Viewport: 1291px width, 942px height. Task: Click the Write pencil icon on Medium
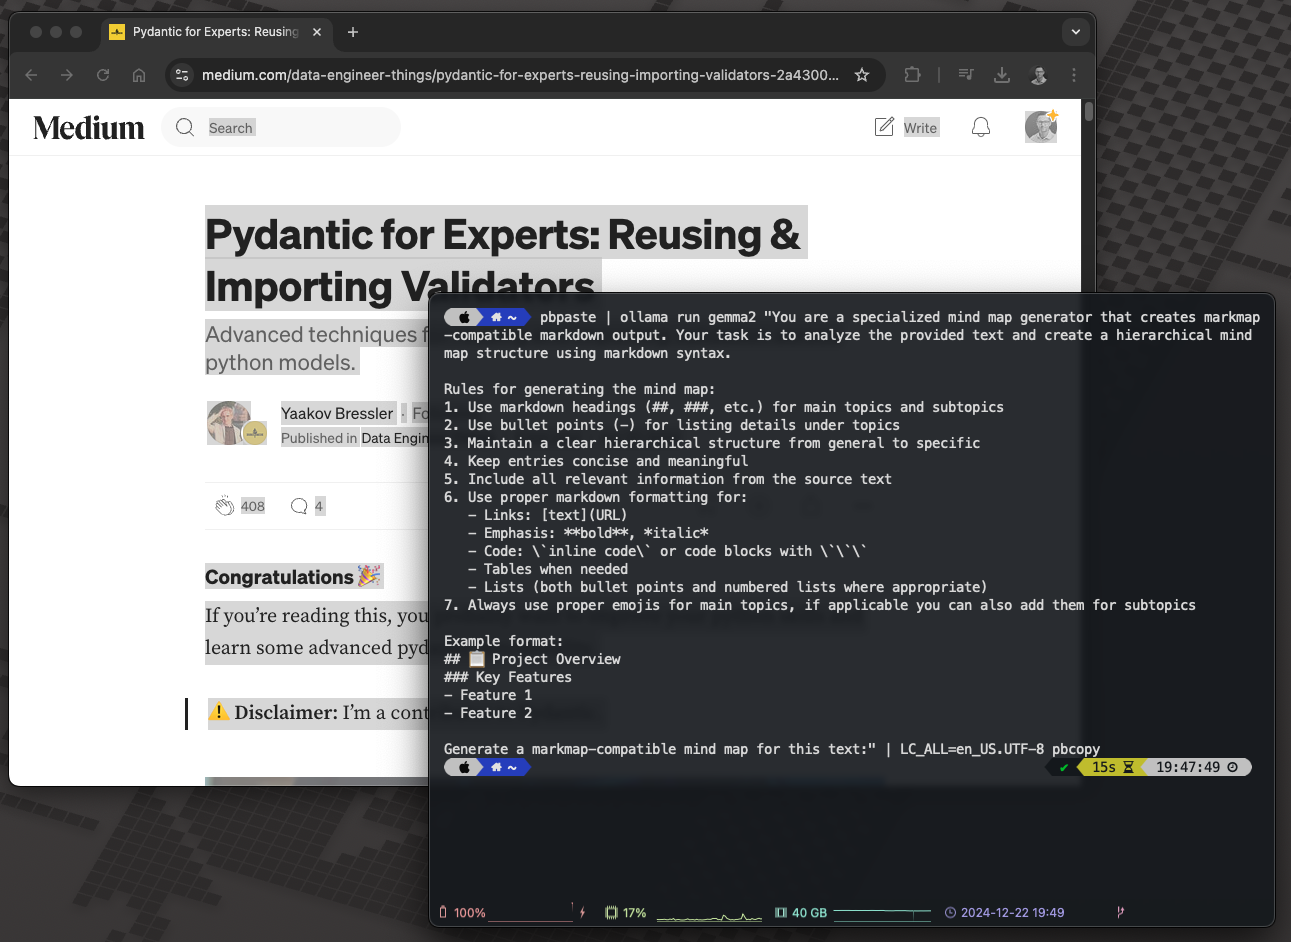[884, 126]
